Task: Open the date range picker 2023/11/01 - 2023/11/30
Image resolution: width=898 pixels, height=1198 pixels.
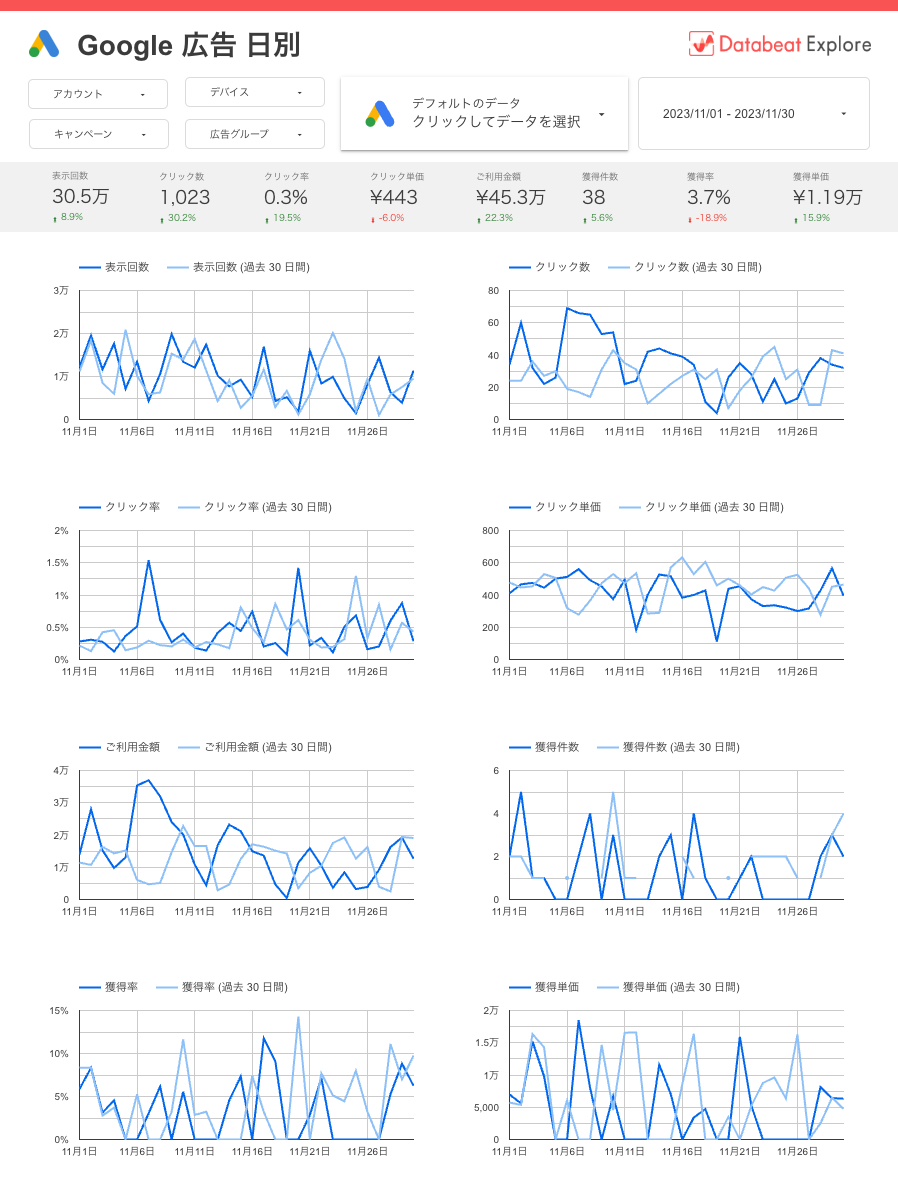Action: pos(753,114)
